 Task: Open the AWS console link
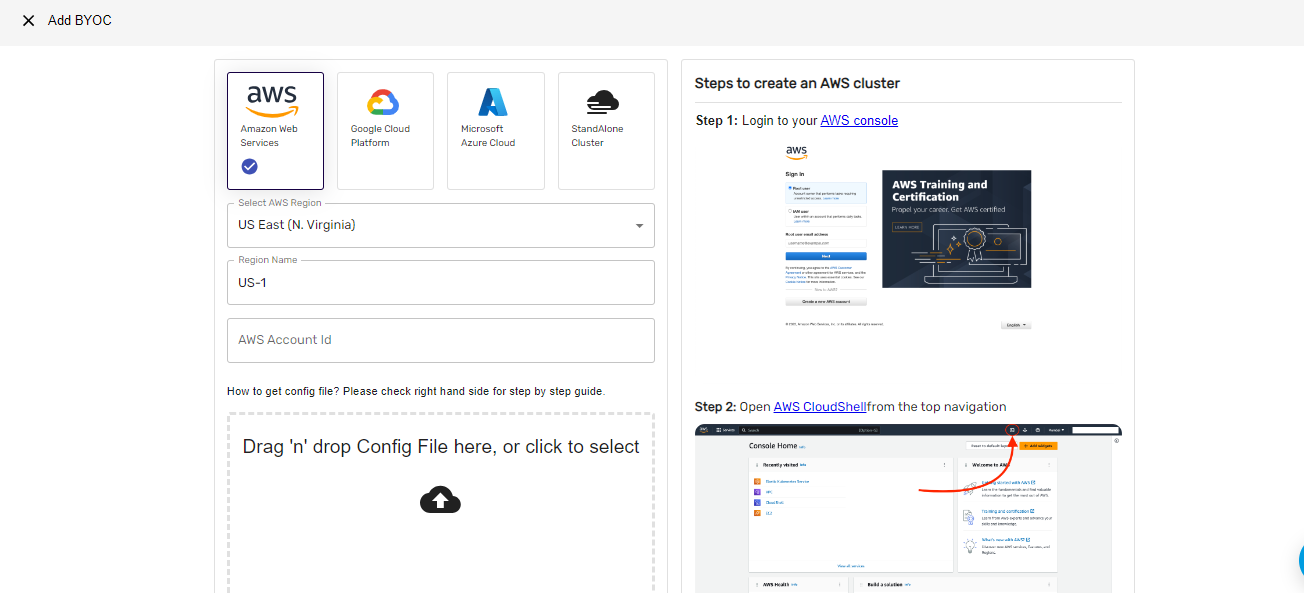pyautogui.click(x=859, y=121)
